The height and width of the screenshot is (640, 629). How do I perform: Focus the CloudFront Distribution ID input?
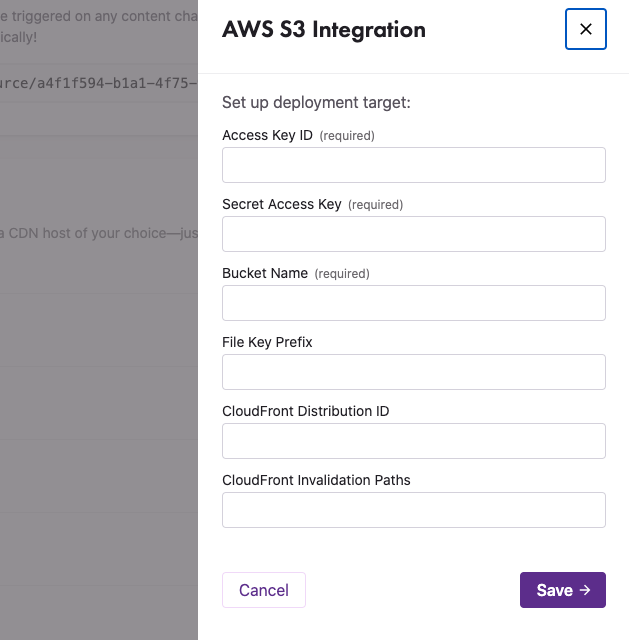pos(413,441)
